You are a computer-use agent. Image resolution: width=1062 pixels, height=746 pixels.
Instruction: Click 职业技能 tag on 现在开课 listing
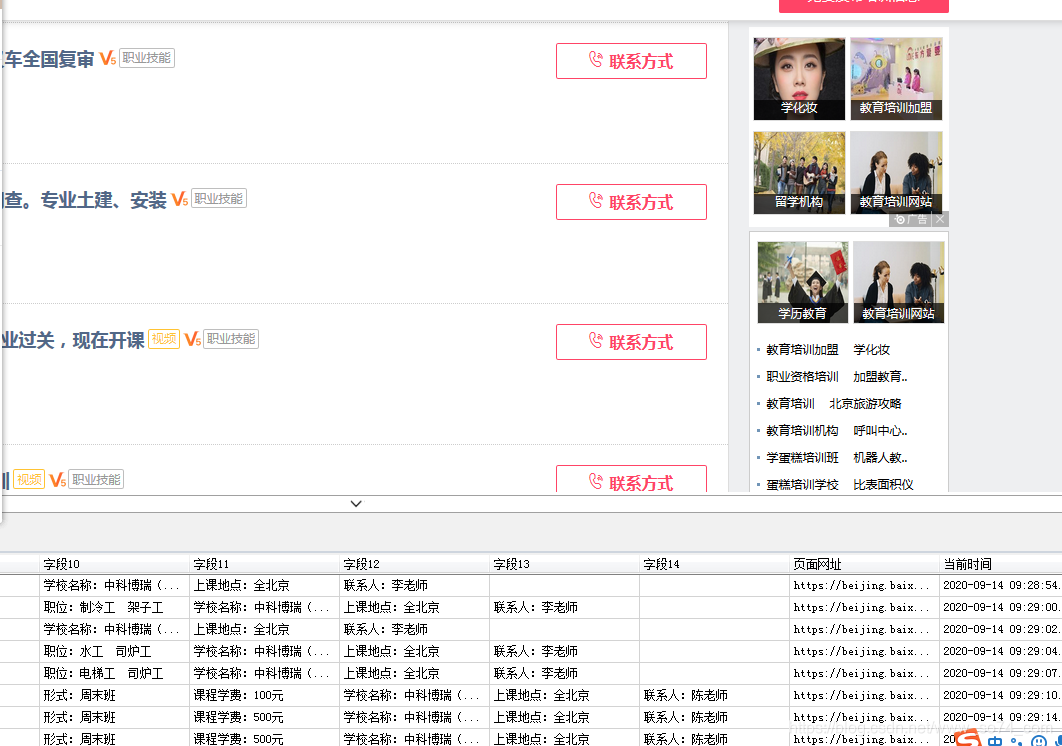click(x=231, y=339)
